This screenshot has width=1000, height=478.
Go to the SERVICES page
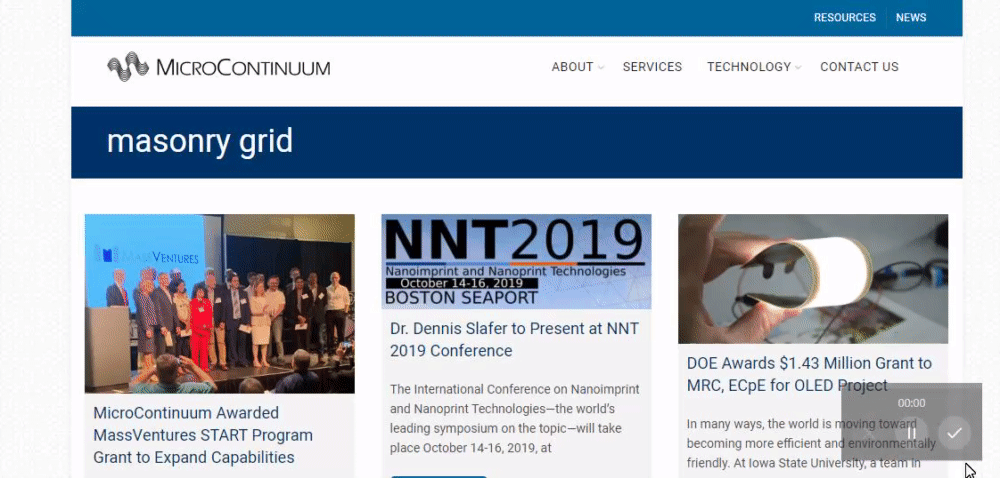pyautogui.click(x=652, y=67)
